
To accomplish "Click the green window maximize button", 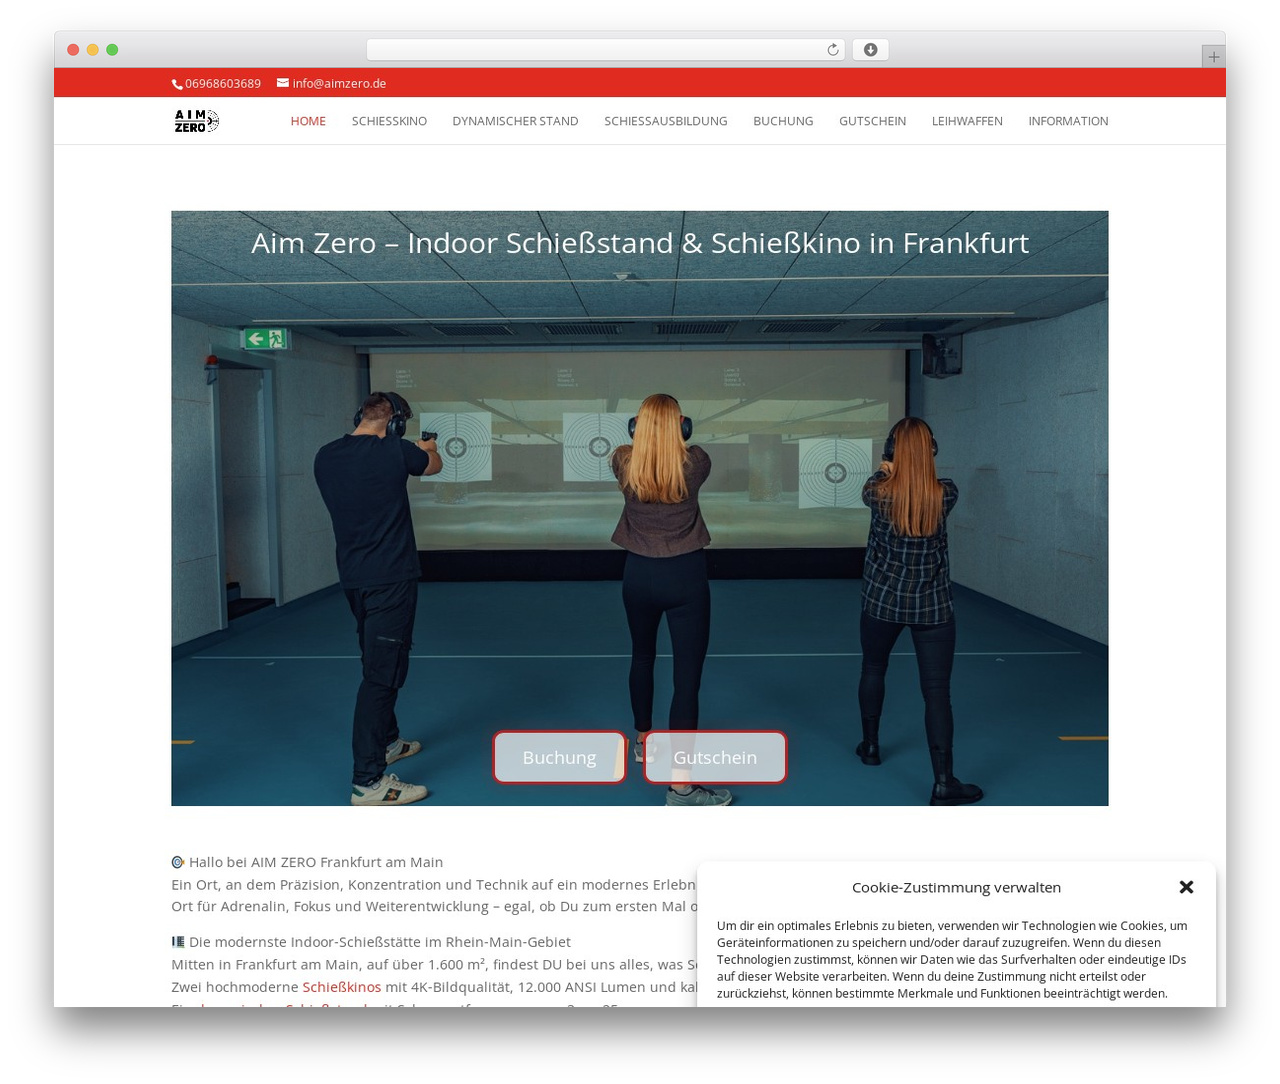I will click(112, 50).
